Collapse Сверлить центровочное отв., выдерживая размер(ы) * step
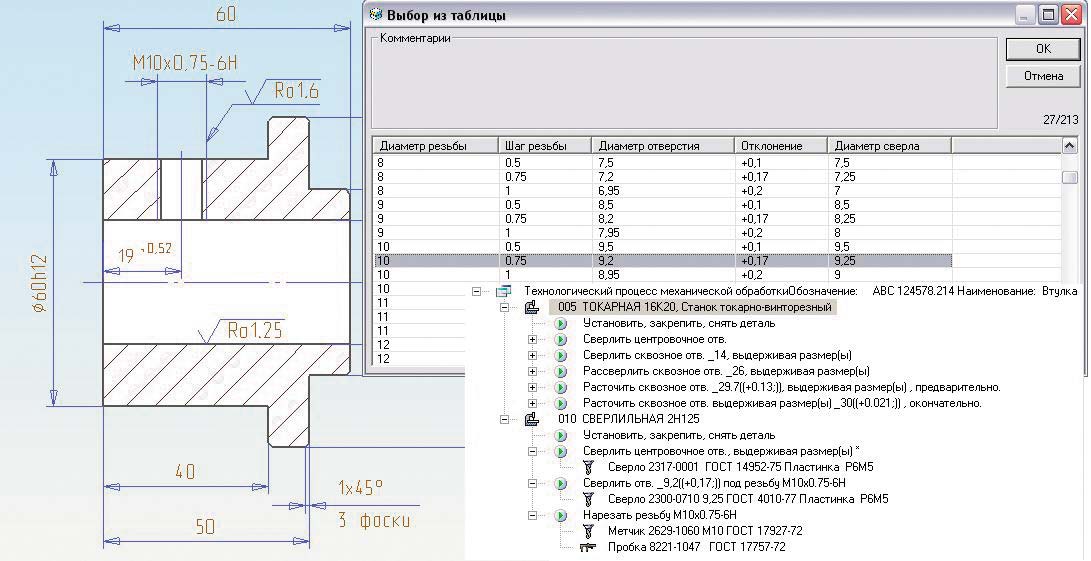This screenshot has height=561, width=1091. pyautogui.click(x=533, y=452)
